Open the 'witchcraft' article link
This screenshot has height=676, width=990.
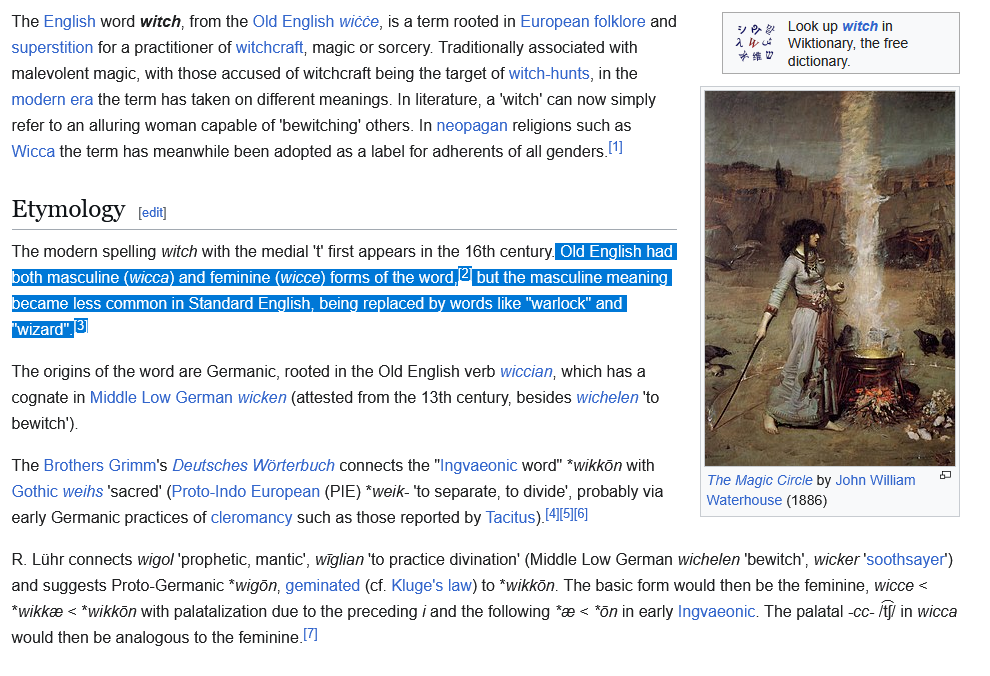(270, 47)
